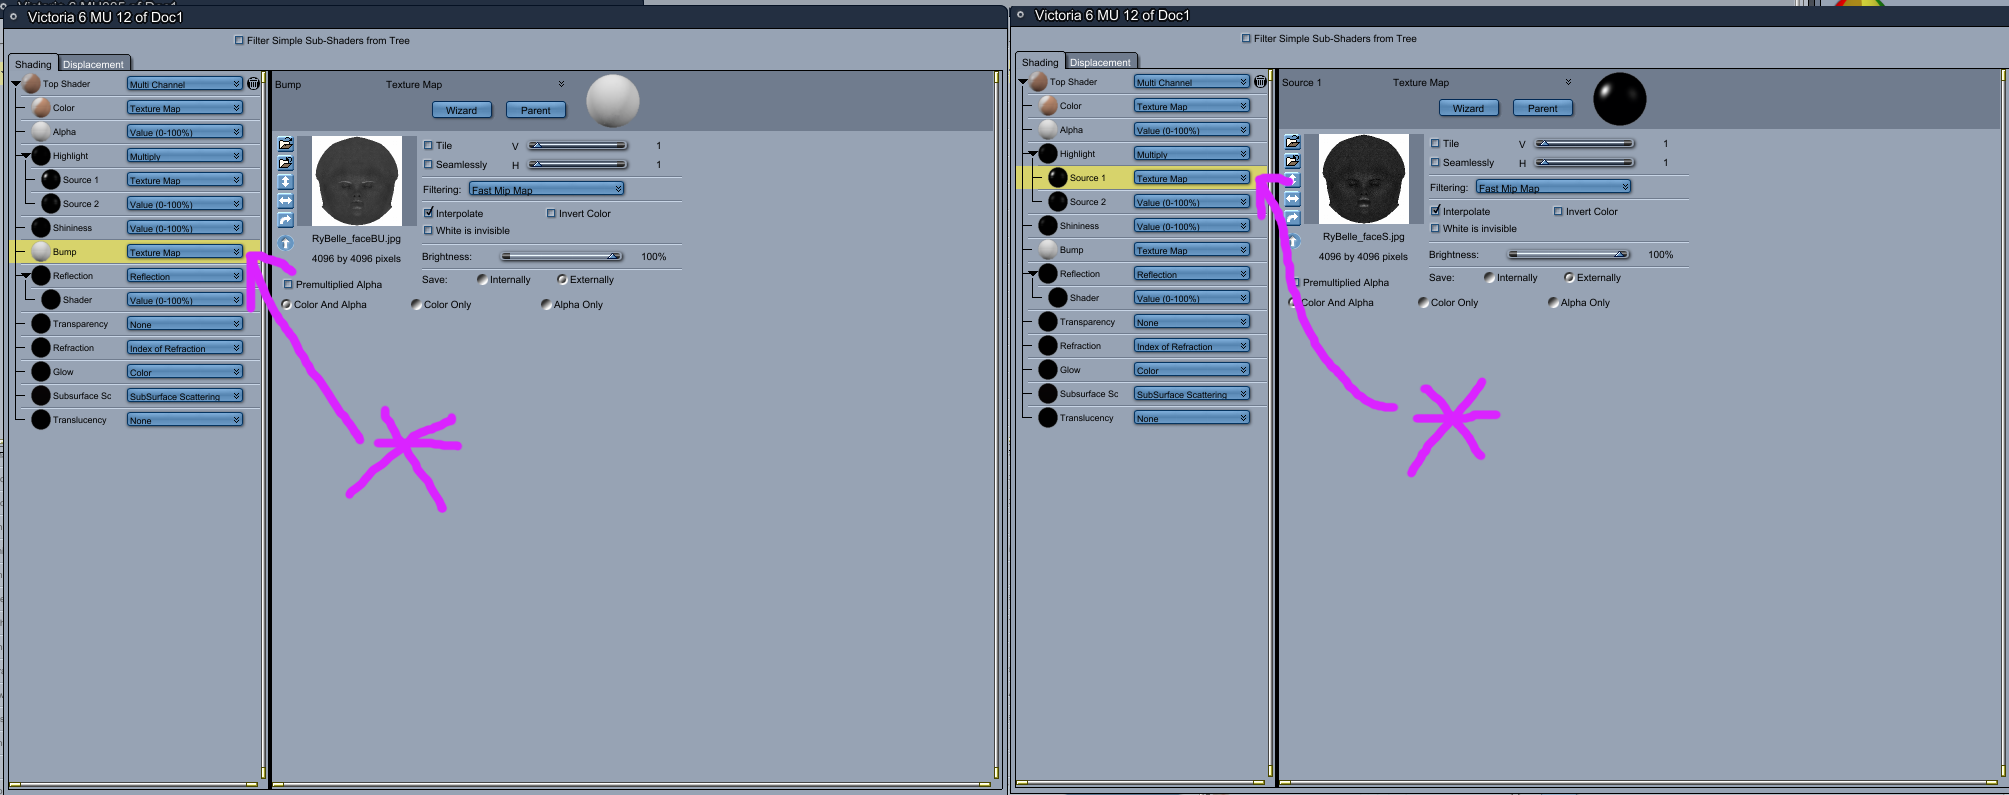Click the Wizard button in the right window

click(x=1469, y=108)
